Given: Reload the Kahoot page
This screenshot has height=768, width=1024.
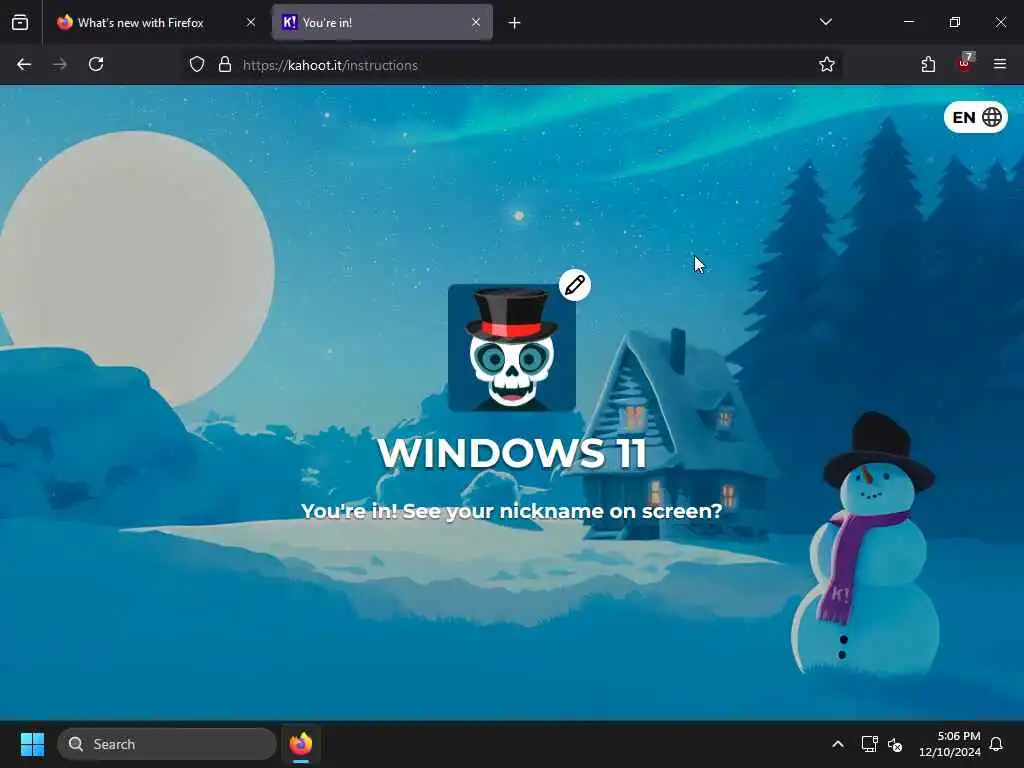Looking at the screenshot, I should tap(96, 64).
